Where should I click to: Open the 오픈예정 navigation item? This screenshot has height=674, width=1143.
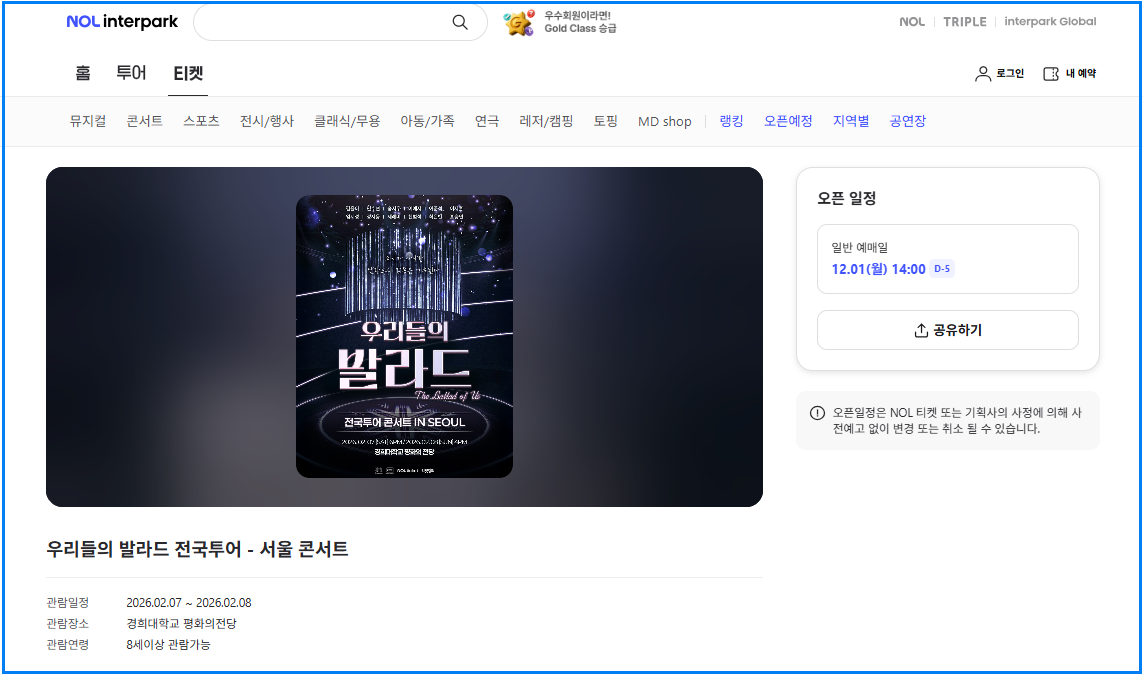click(789, 120)
